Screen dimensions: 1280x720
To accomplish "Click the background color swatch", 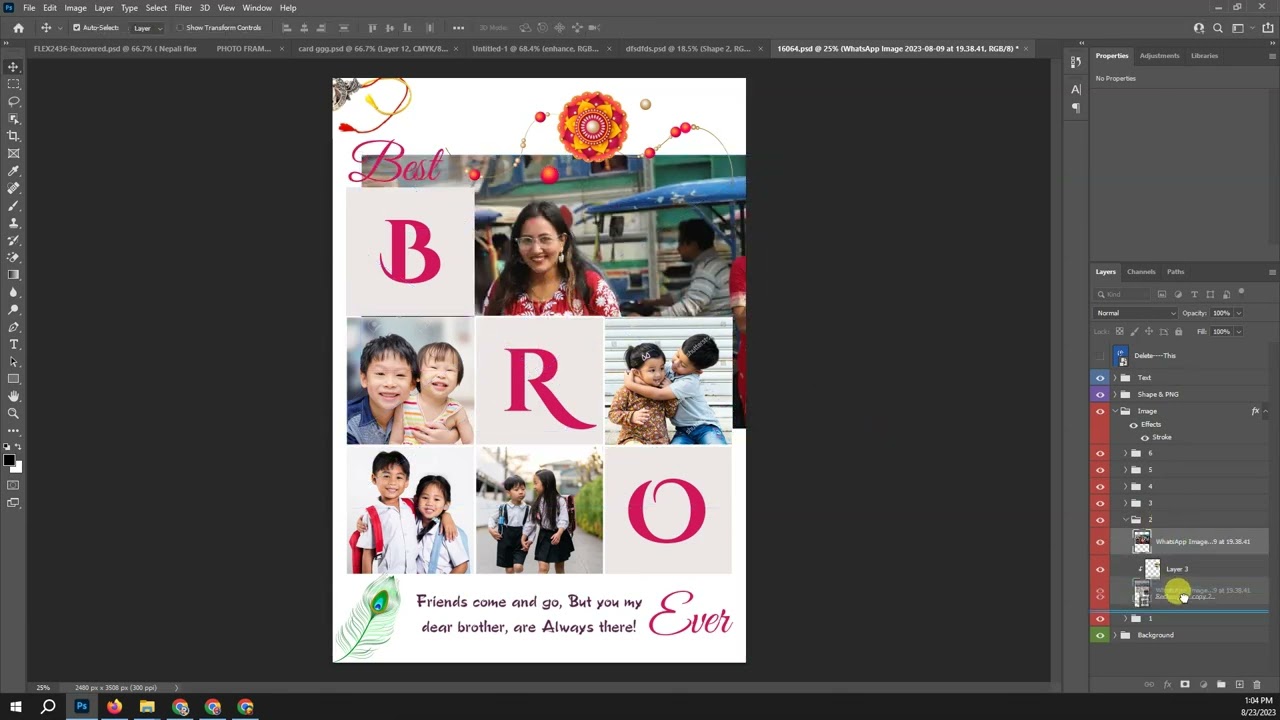I will coord(16,466).
